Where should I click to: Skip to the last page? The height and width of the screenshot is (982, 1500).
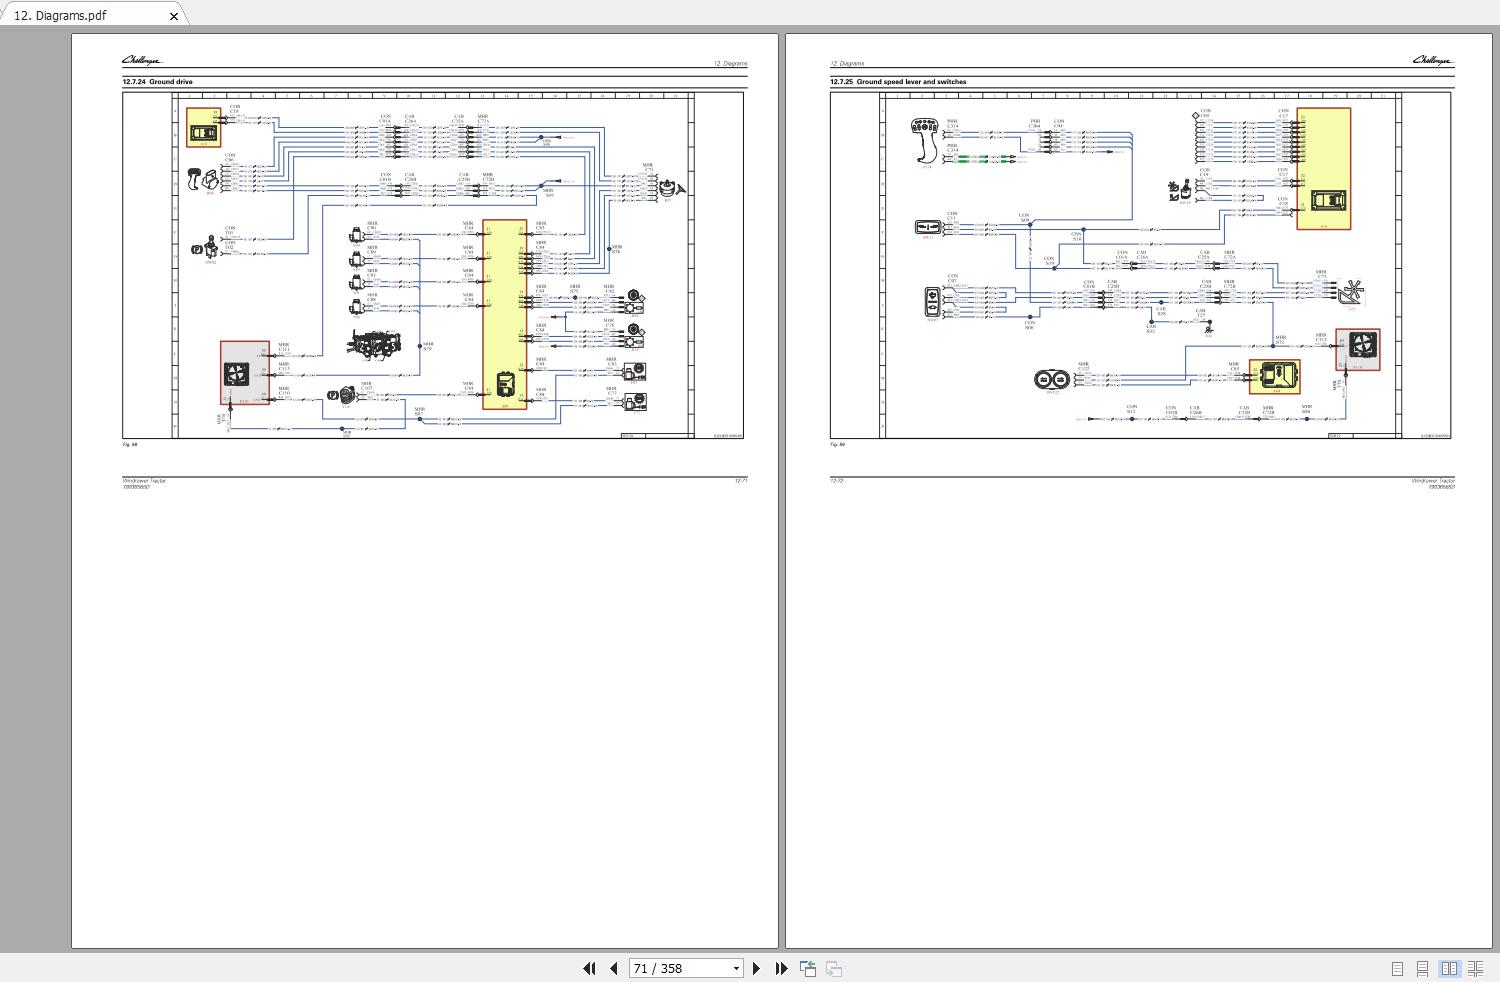[x=780, y=968]
